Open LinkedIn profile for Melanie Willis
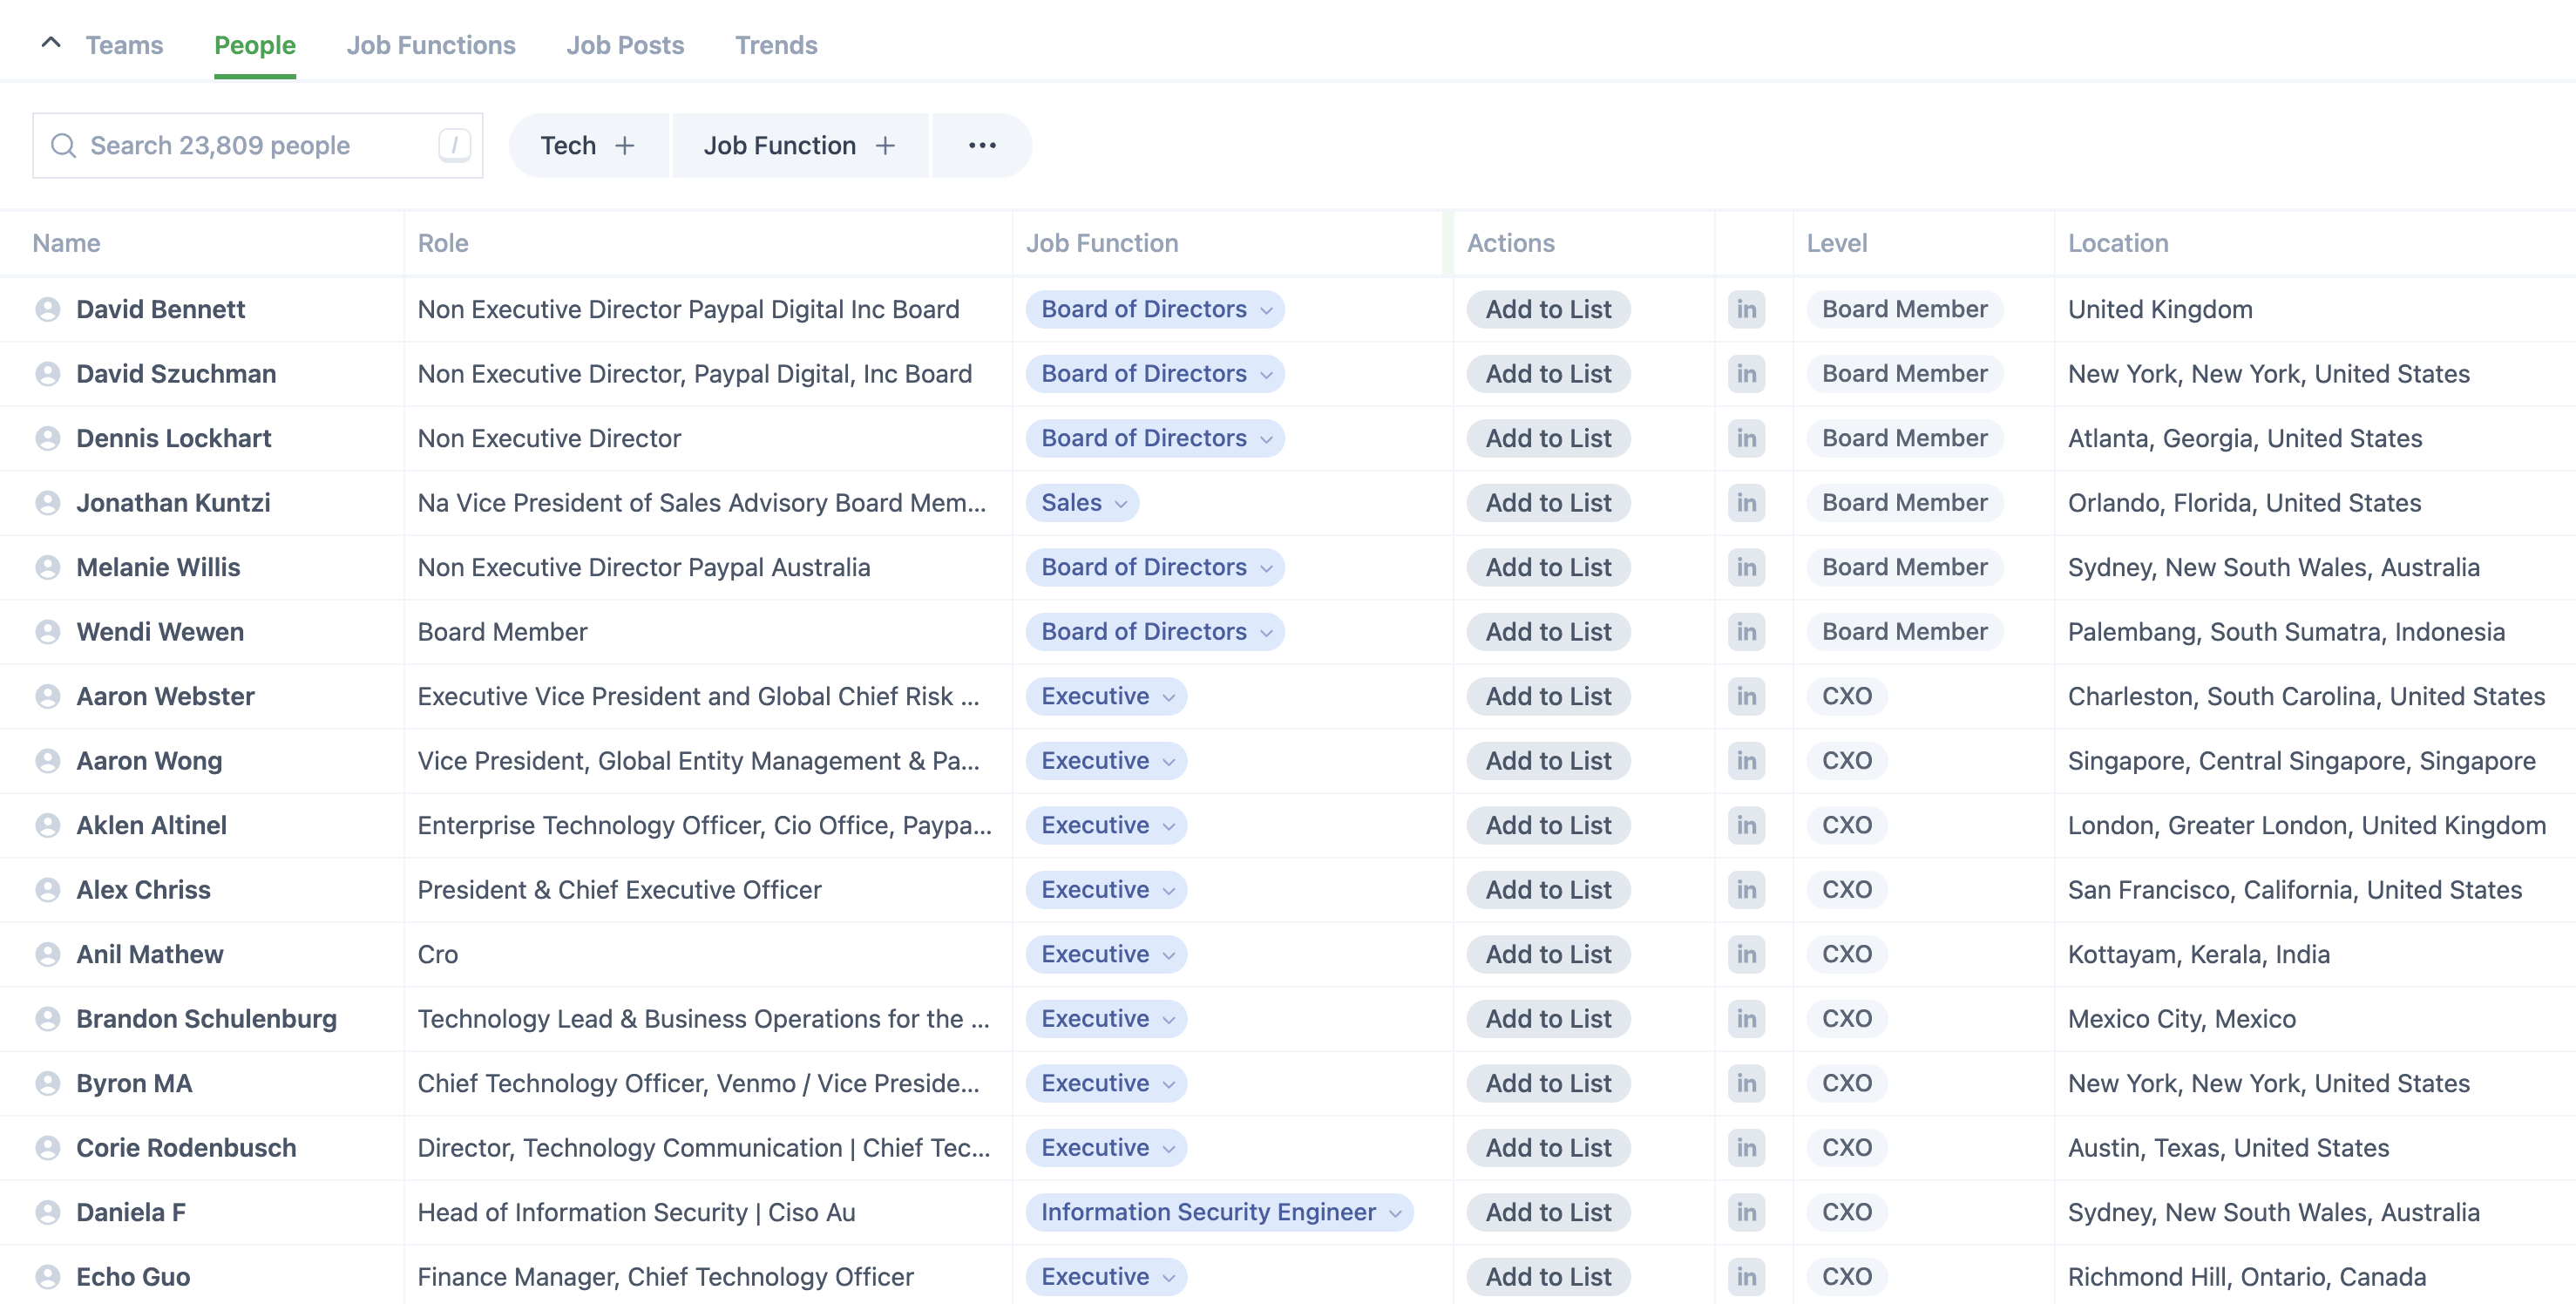The image size is (2576, 1304). (x=1746, y=567)
